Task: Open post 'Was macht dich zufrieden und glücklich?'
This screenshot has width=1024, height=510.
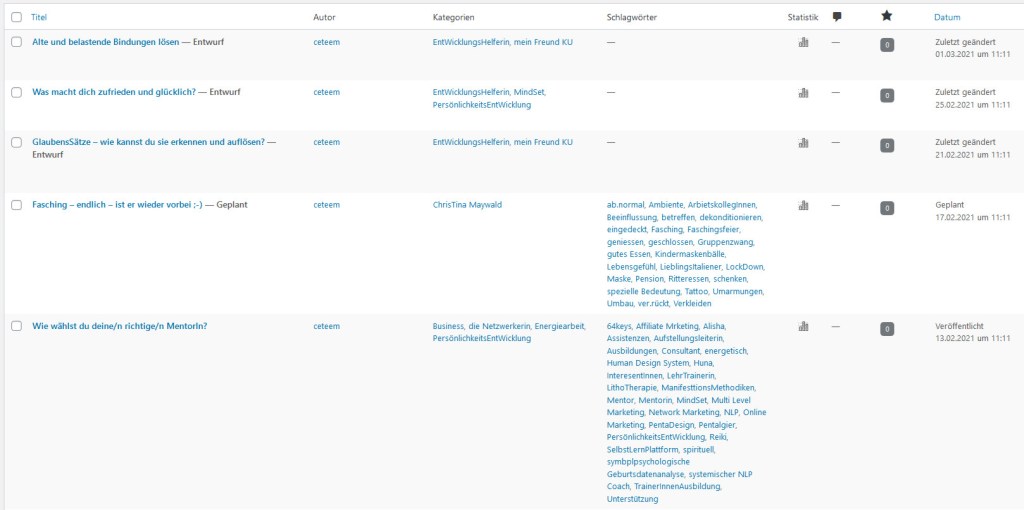Action: (113, 92)
